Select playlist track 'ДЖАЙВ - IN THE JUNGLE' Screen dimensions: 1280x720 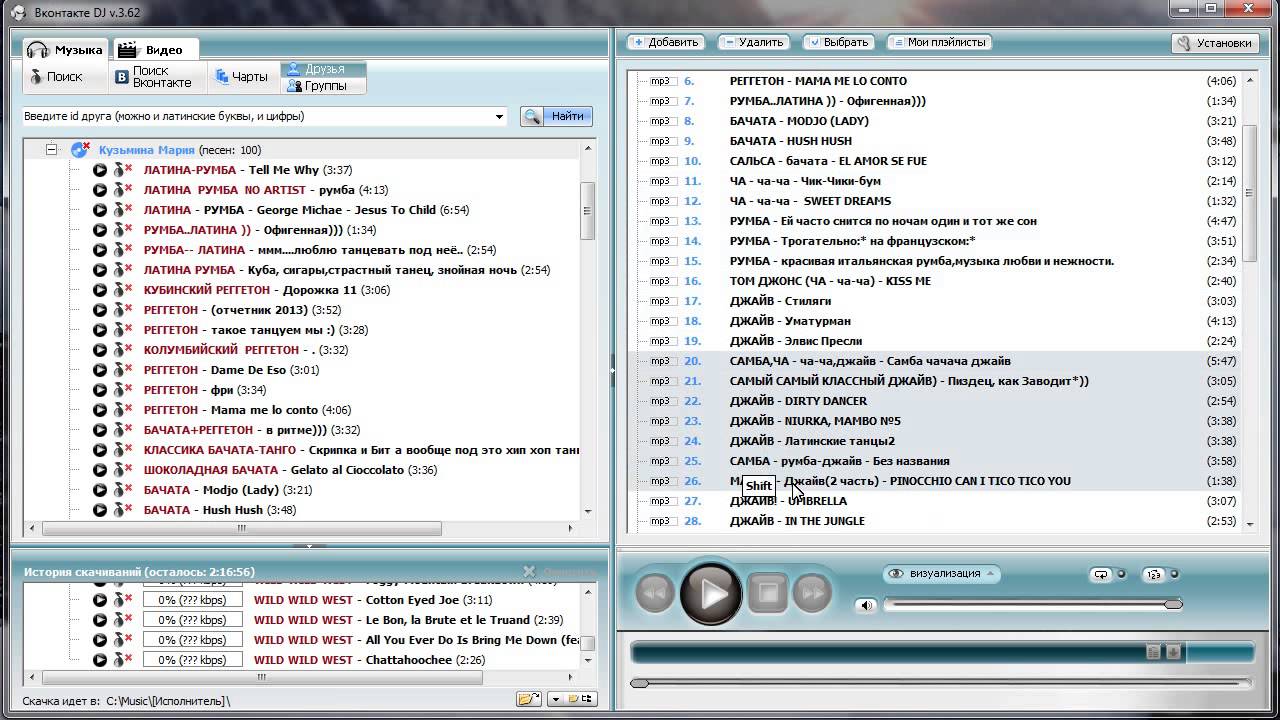(797, 521)
